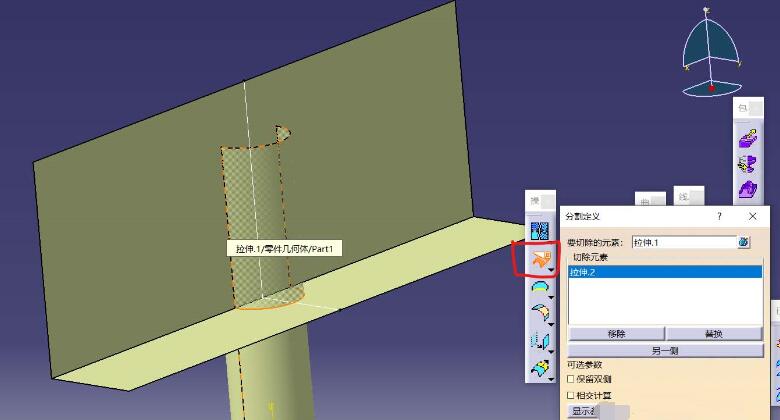
Task: Click the 移除 (Remove) button
Action: pos(616,334)
